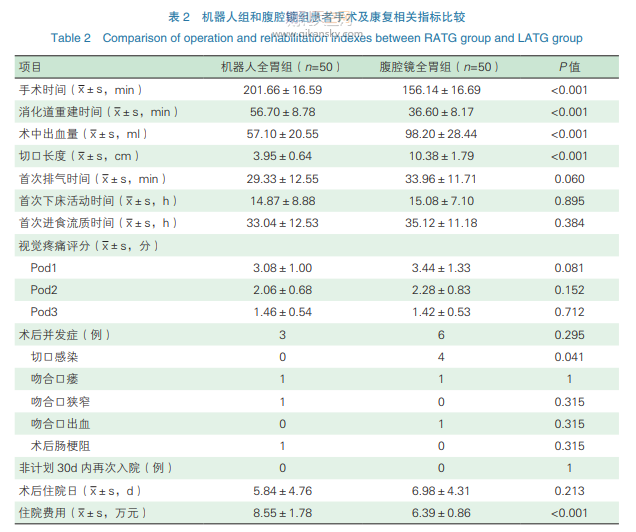Select the 项目 column header

31,67
